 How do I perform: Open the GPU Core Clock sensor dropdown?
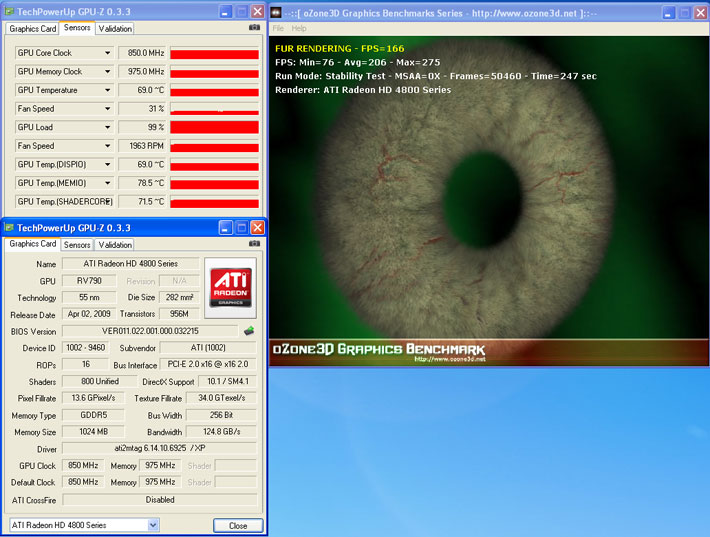click(107, 53)
